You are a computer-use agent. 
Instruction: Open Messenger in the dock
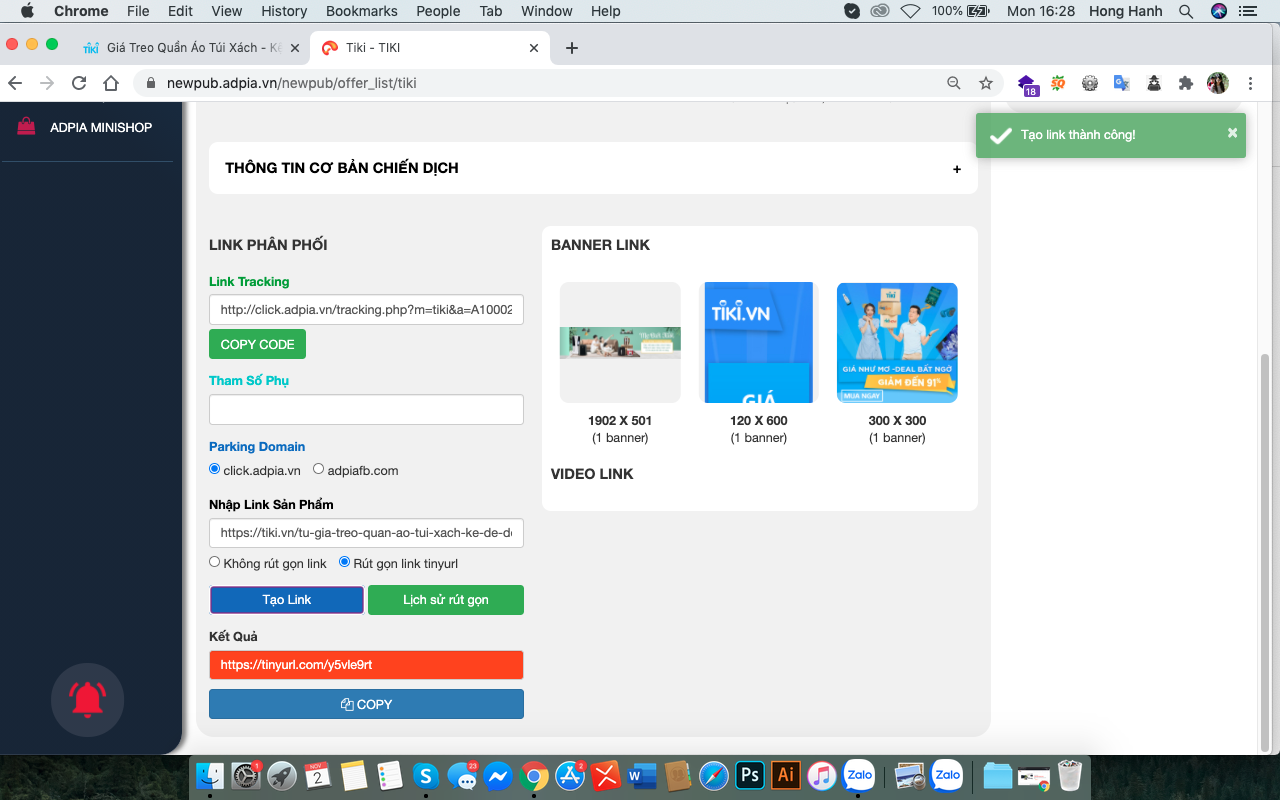click(x=498, y=775)
